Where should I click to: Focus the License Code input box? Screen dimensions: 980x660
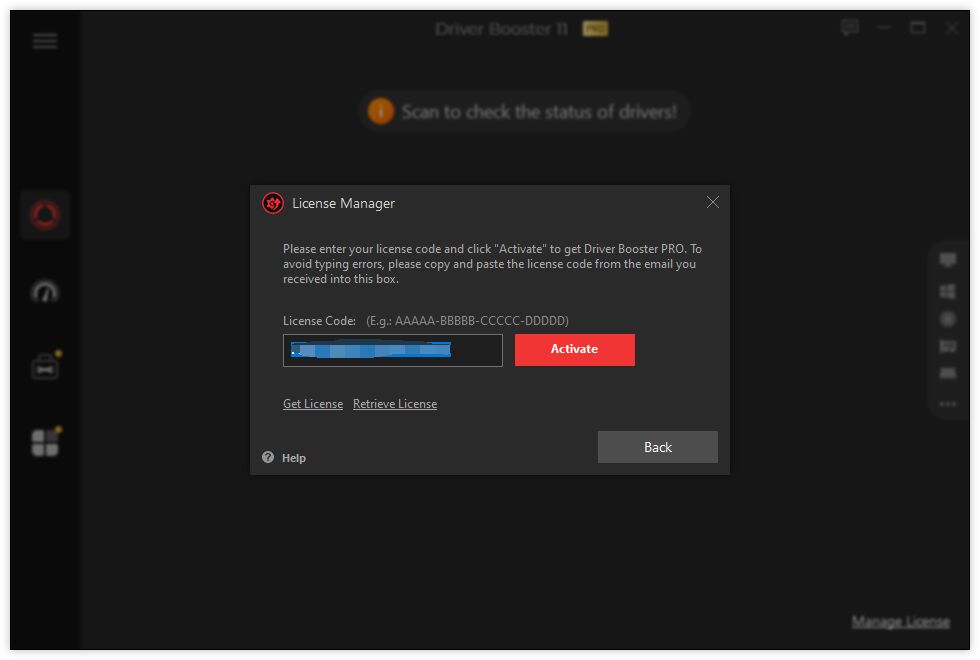tap(392, 350)
